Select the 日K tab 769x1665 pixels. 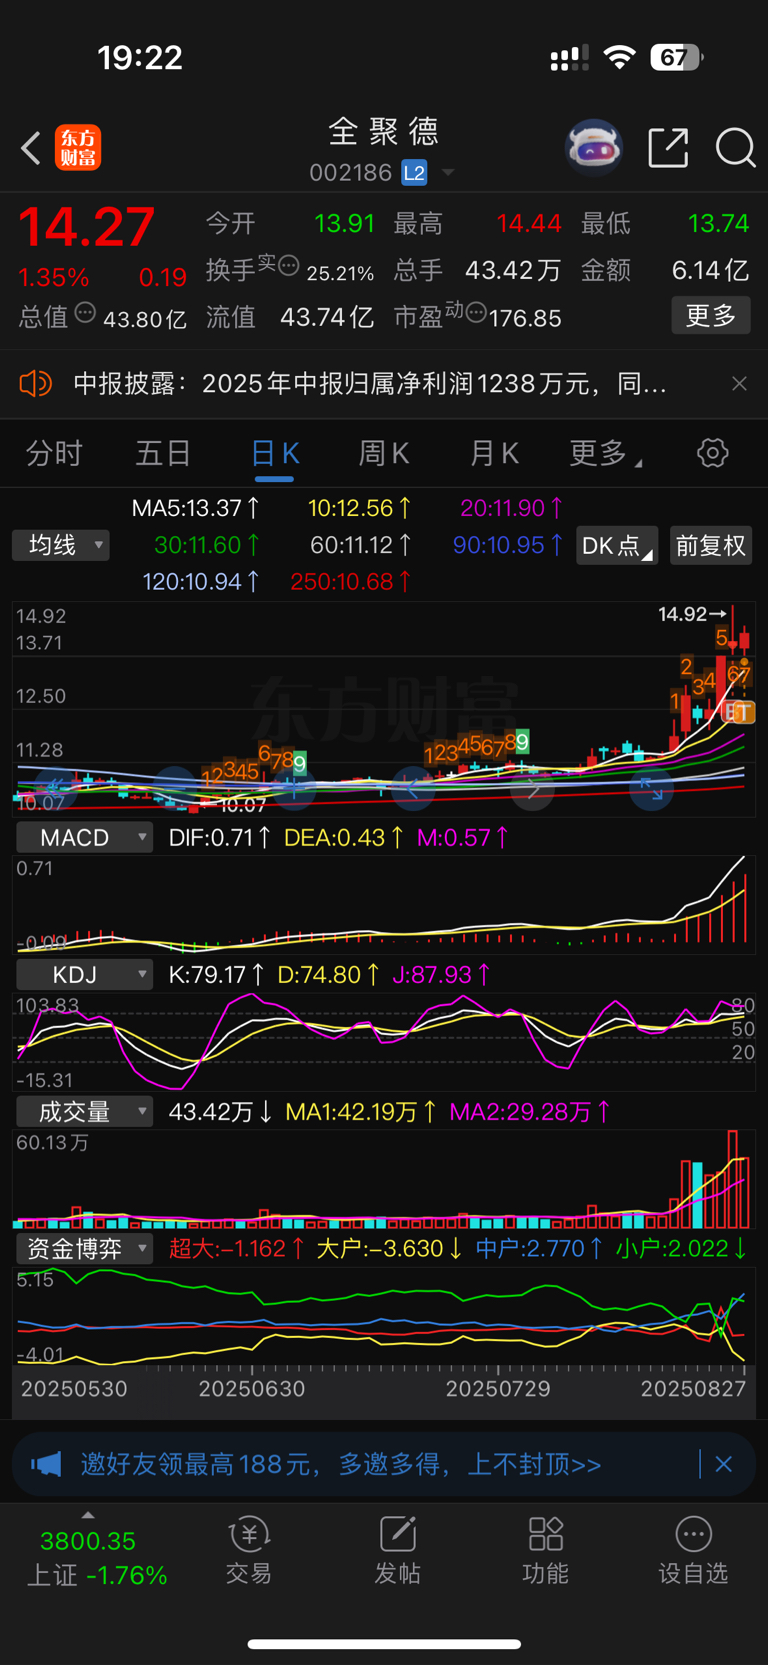[274, 454]
